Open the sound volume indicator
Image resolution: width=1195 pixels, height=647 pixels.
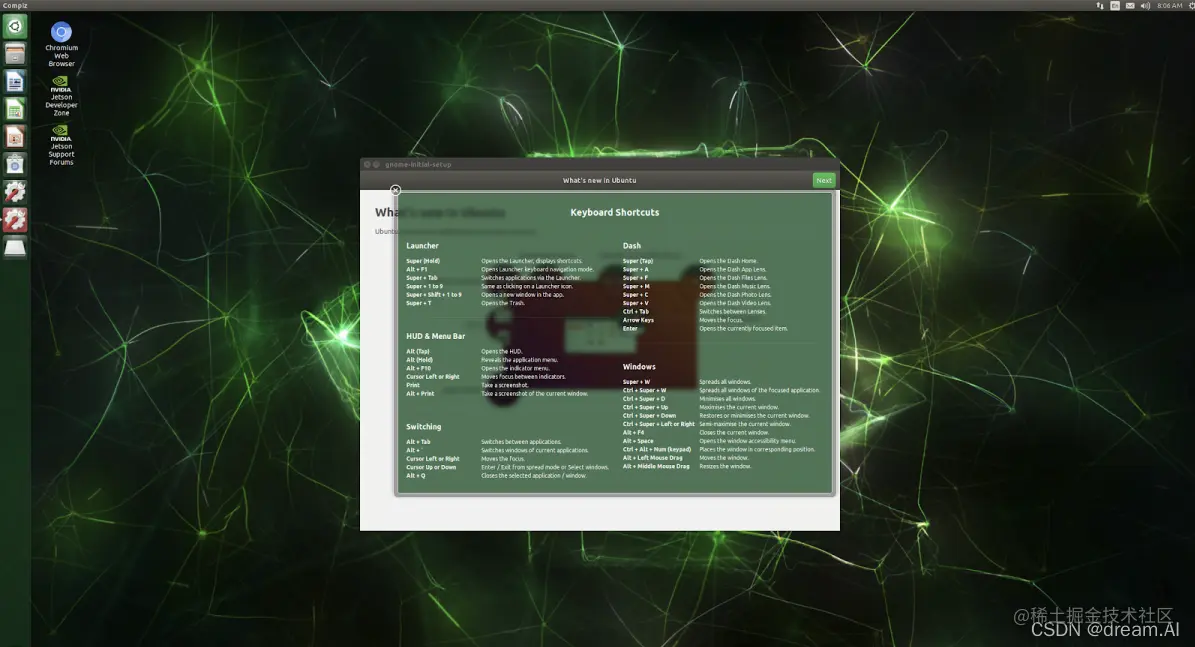pyautogui.click(x=1145, y=5)
